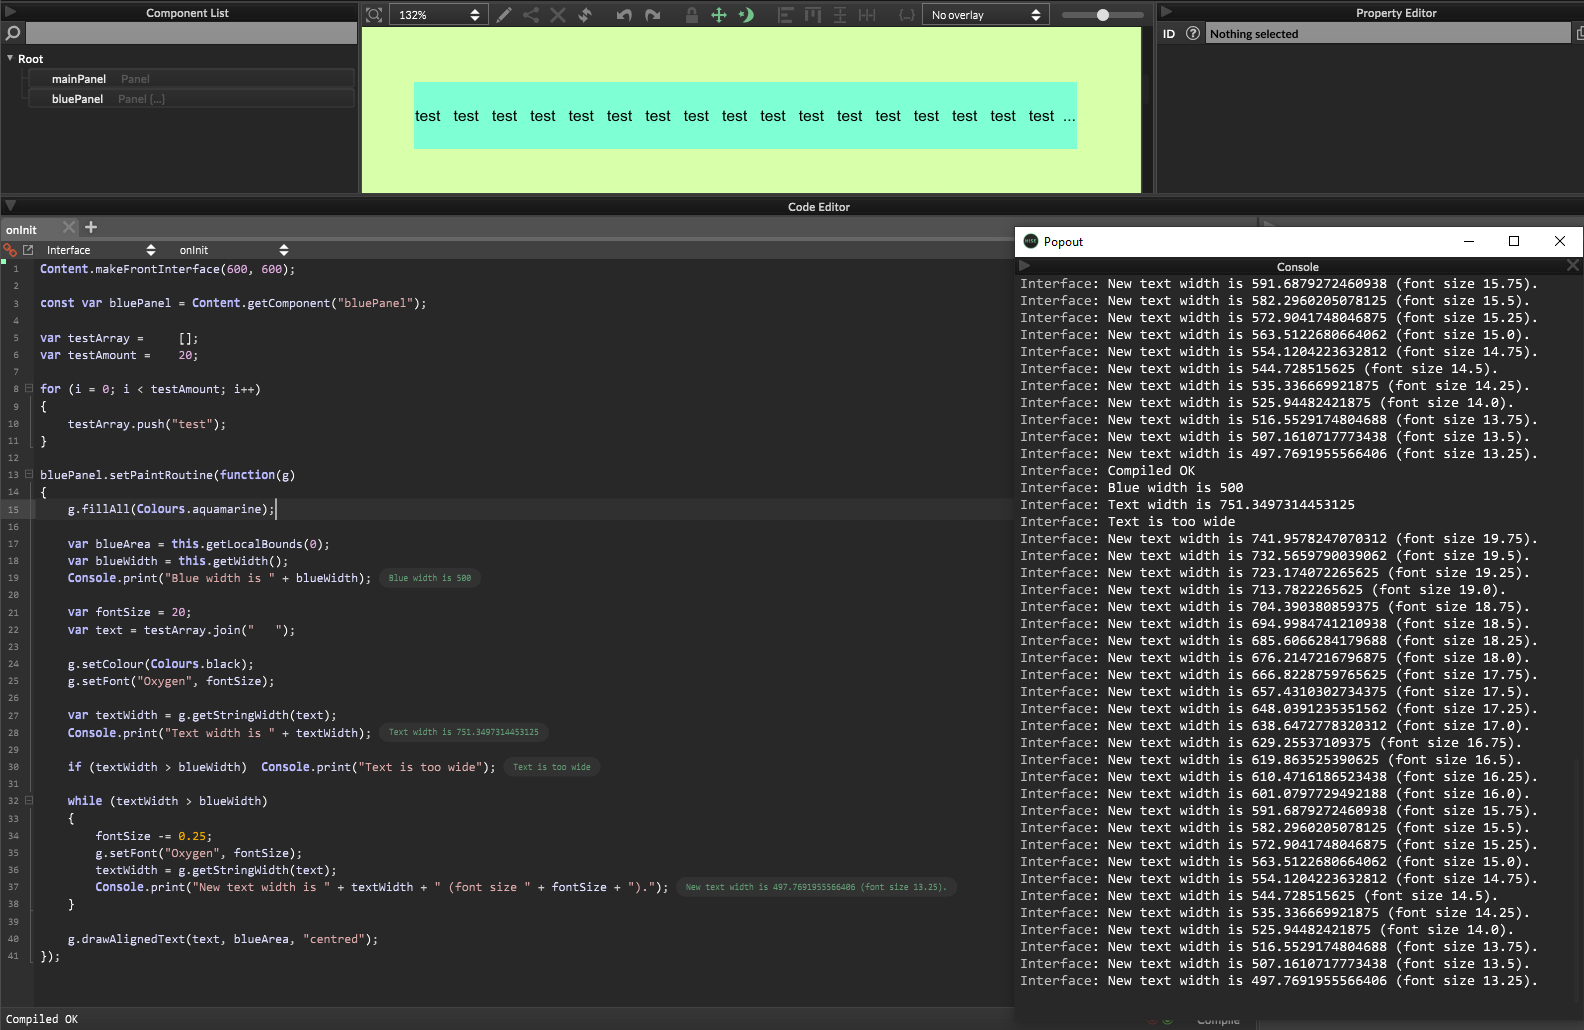Fold the while loop at line 32
The image size is (1584, 1030).
click(29, 801)
